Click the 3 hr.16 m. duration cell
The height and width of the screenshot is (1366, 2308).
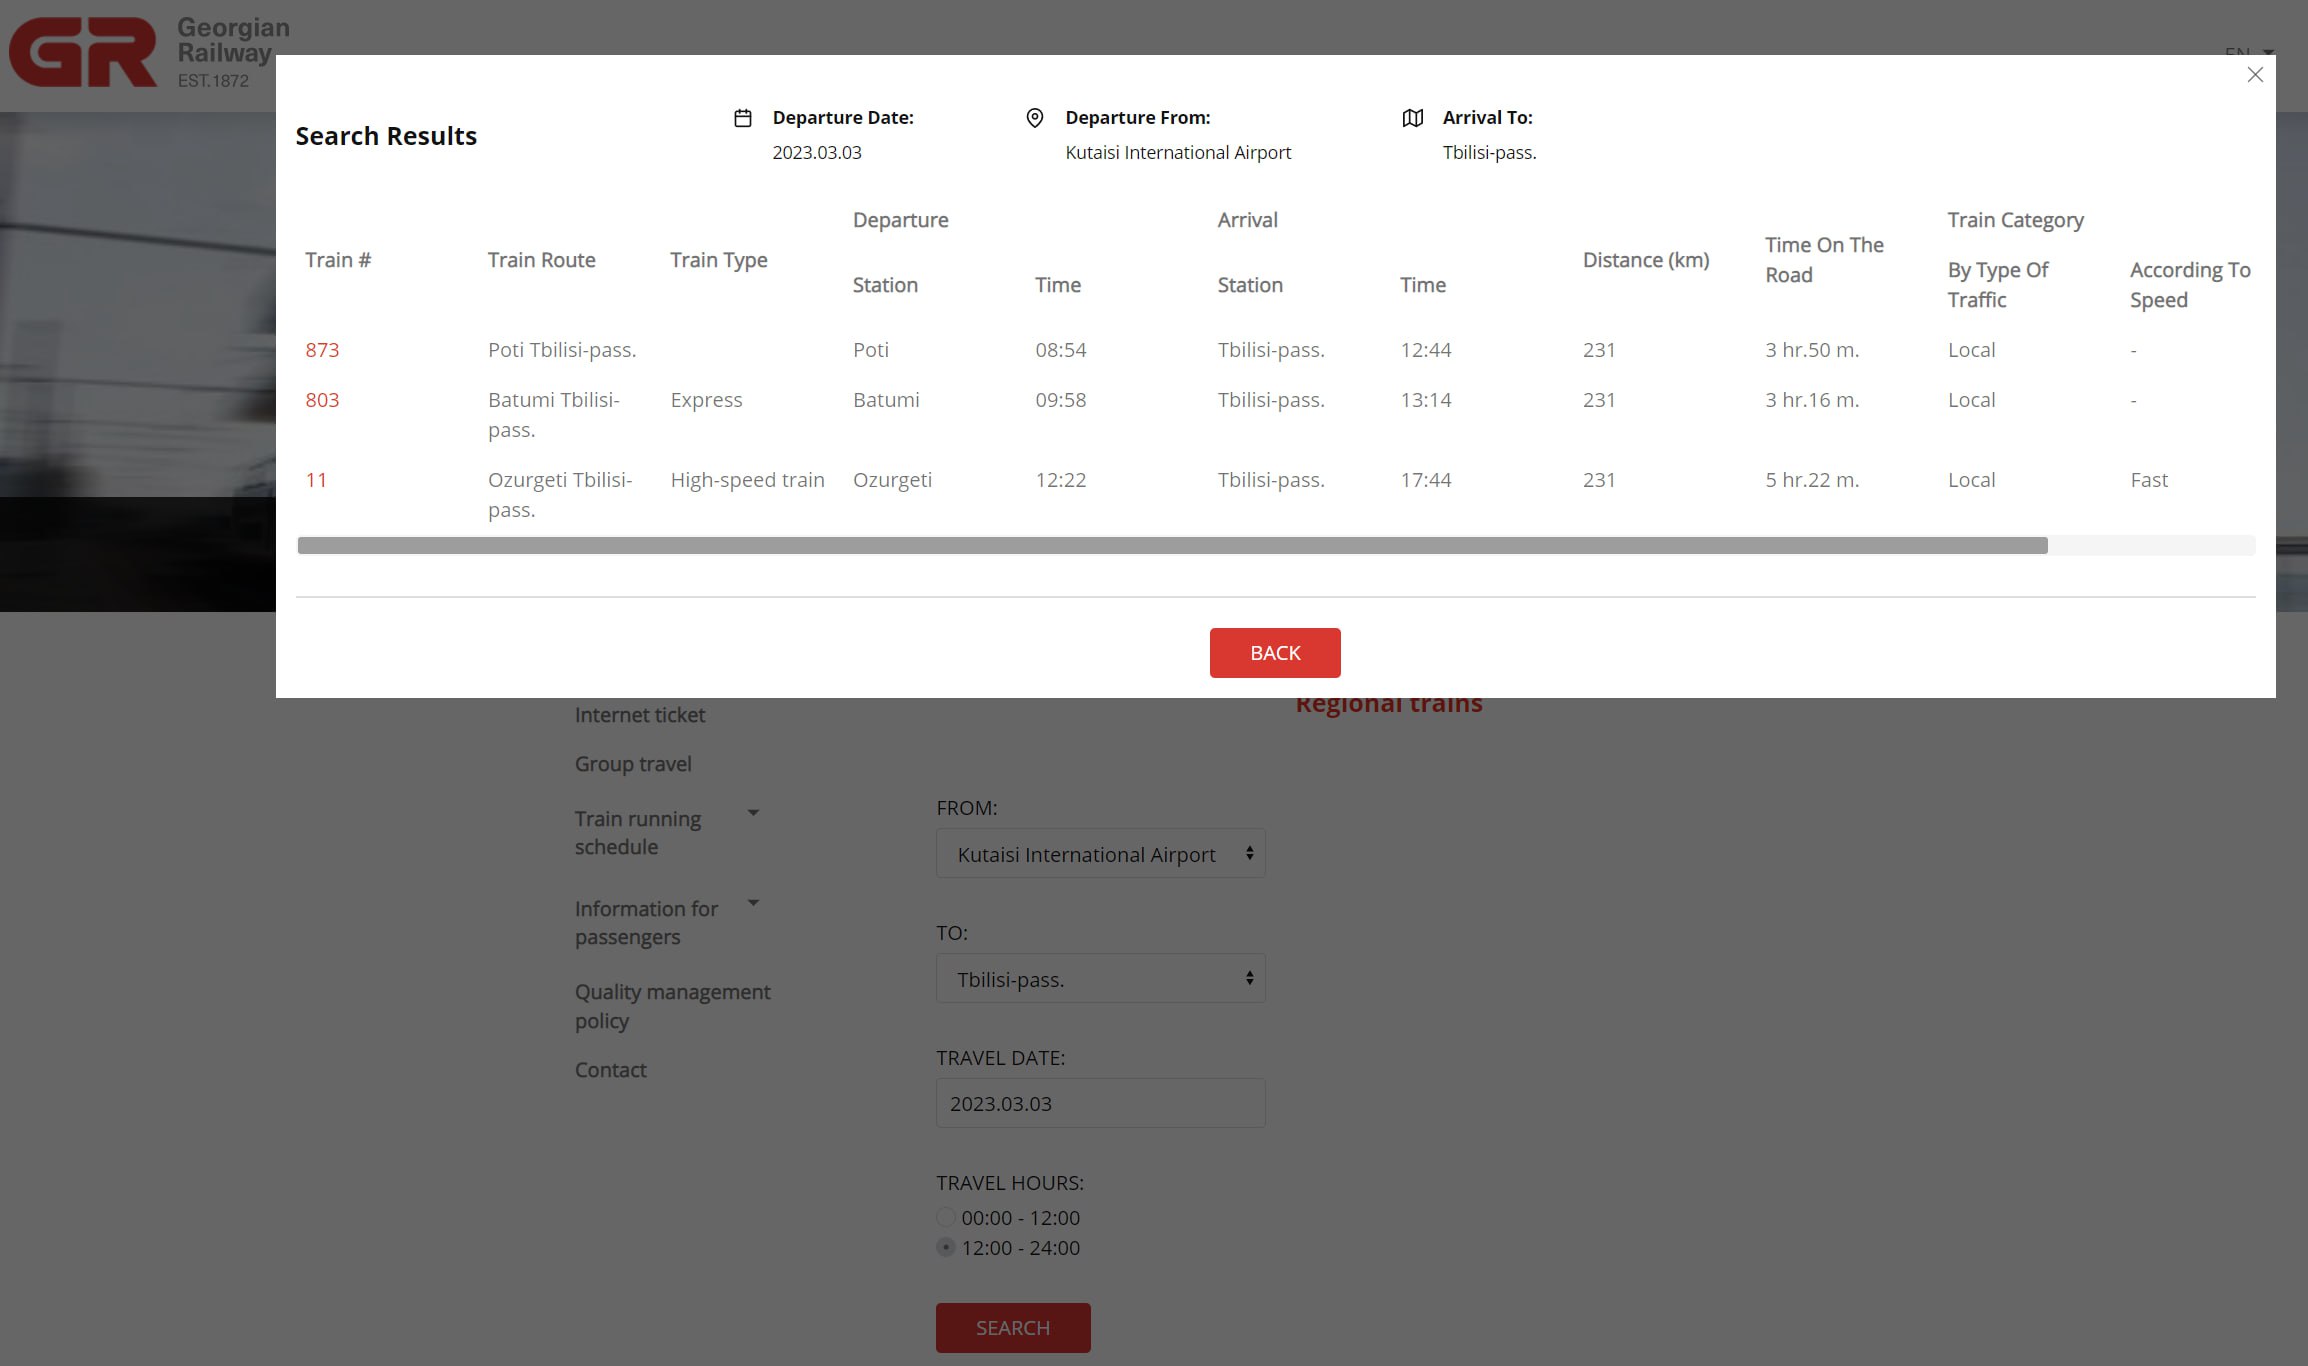pos(1812,400)
